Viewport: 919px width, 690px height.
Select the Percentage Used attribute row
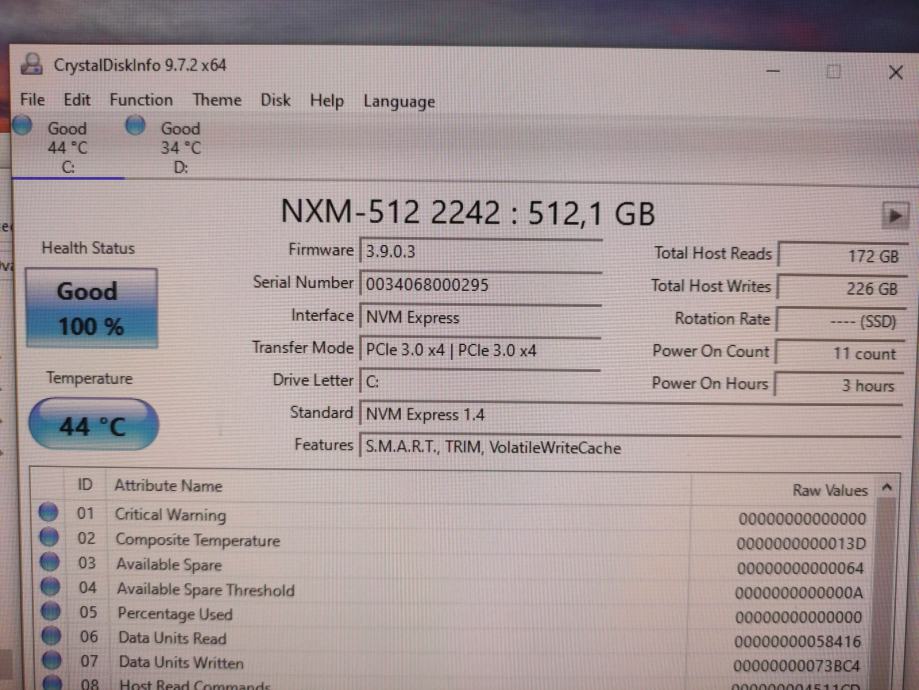454,615
